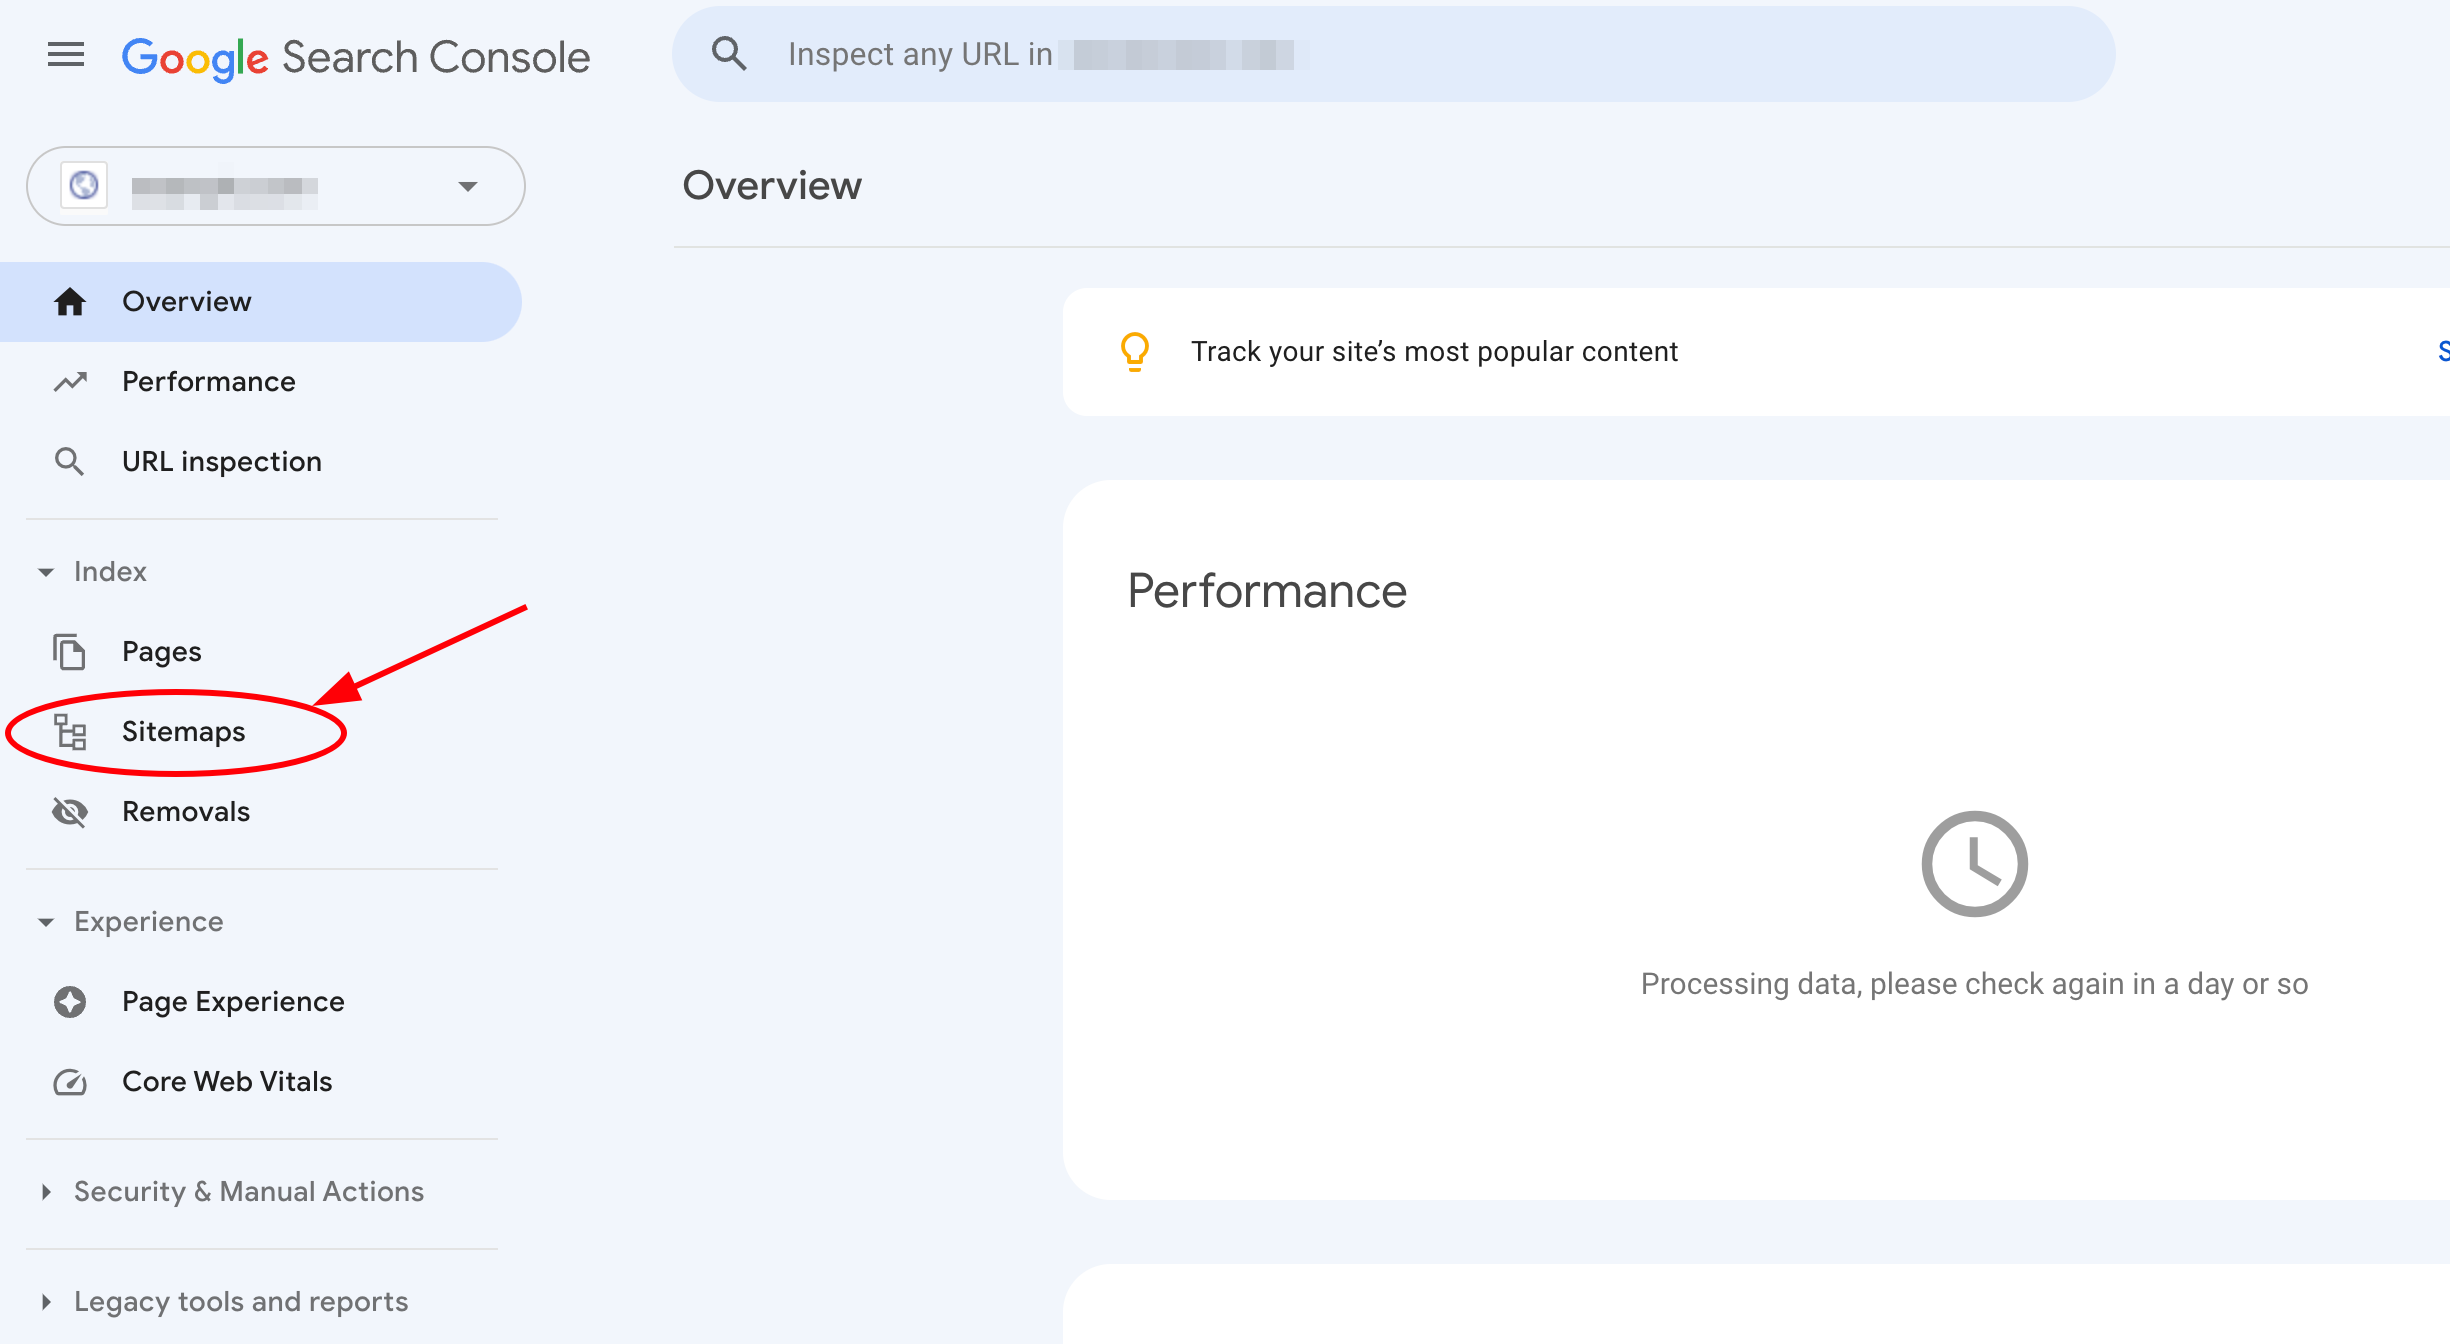Click the lightbulb tip icon
The image size is (2450, 1344).
point(1134,351)
